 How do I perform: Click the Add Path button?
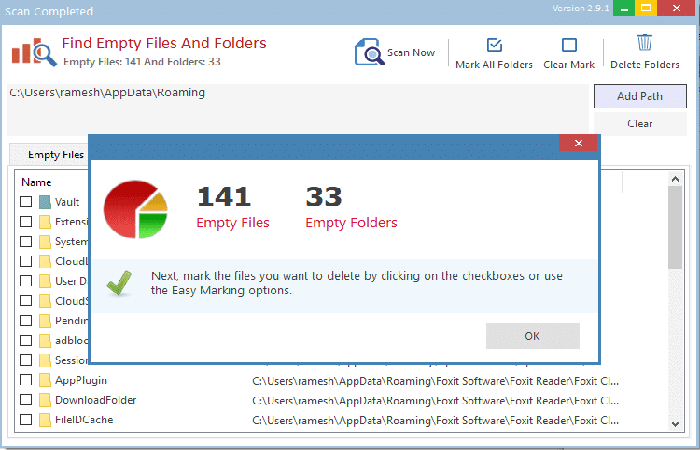pyautogui.click(x=640, y=96)
